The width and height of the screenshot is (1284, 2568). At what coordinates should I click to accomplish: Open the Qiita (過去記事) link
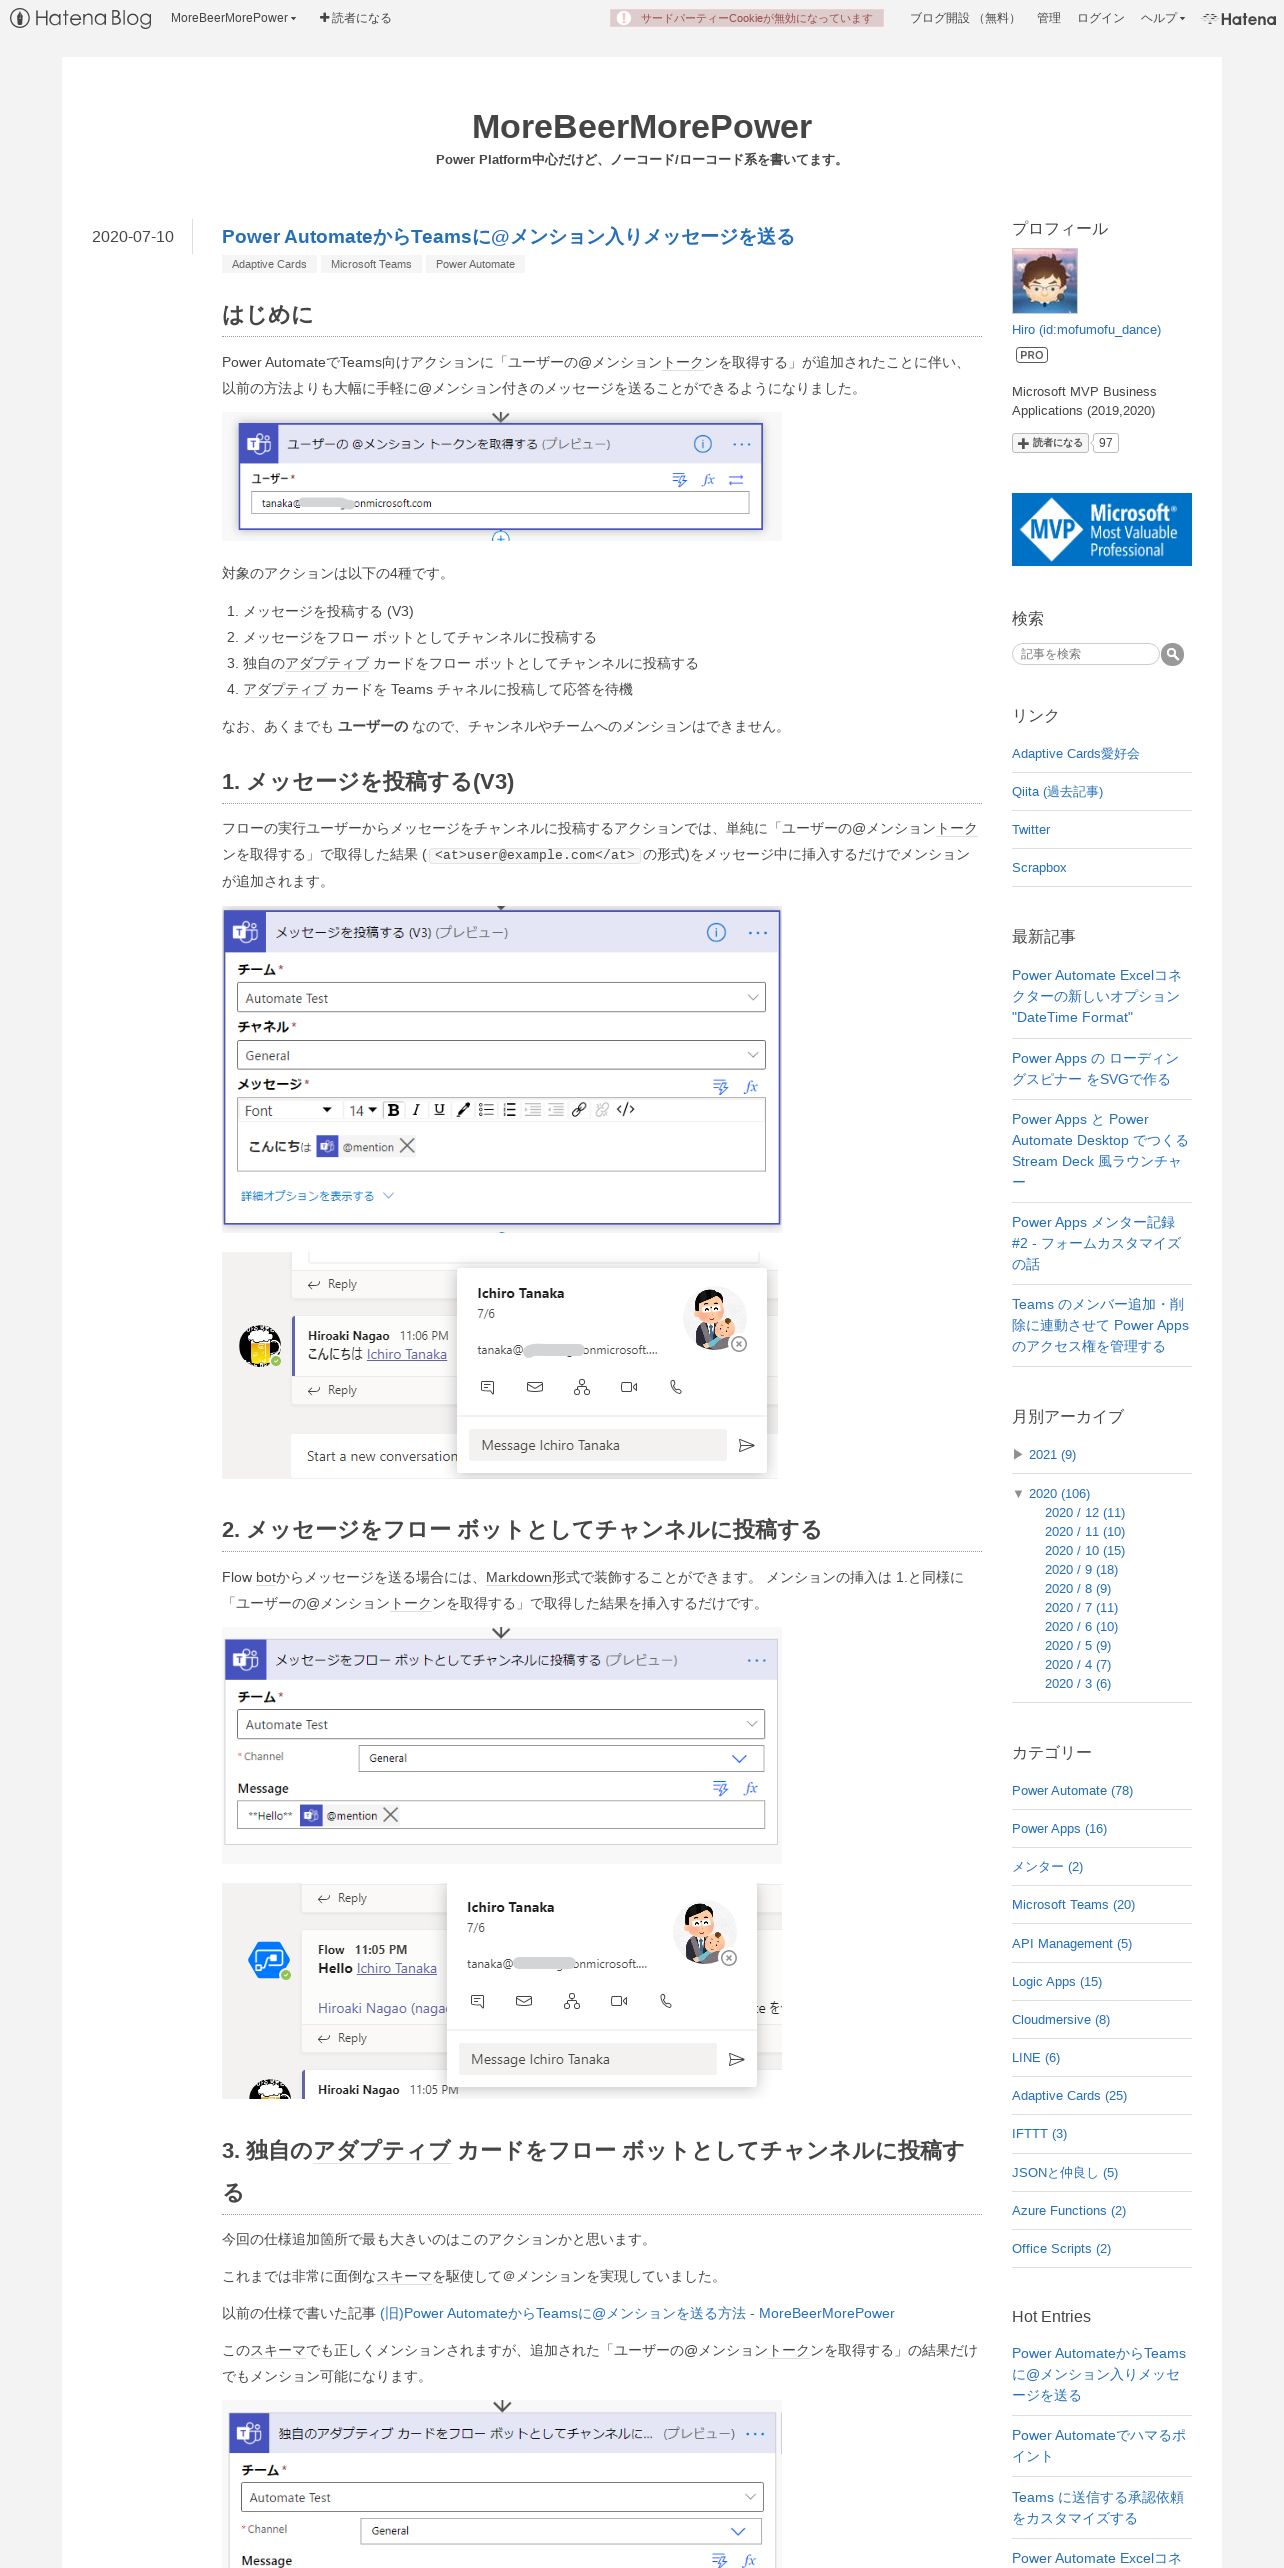coord(1057,792)
